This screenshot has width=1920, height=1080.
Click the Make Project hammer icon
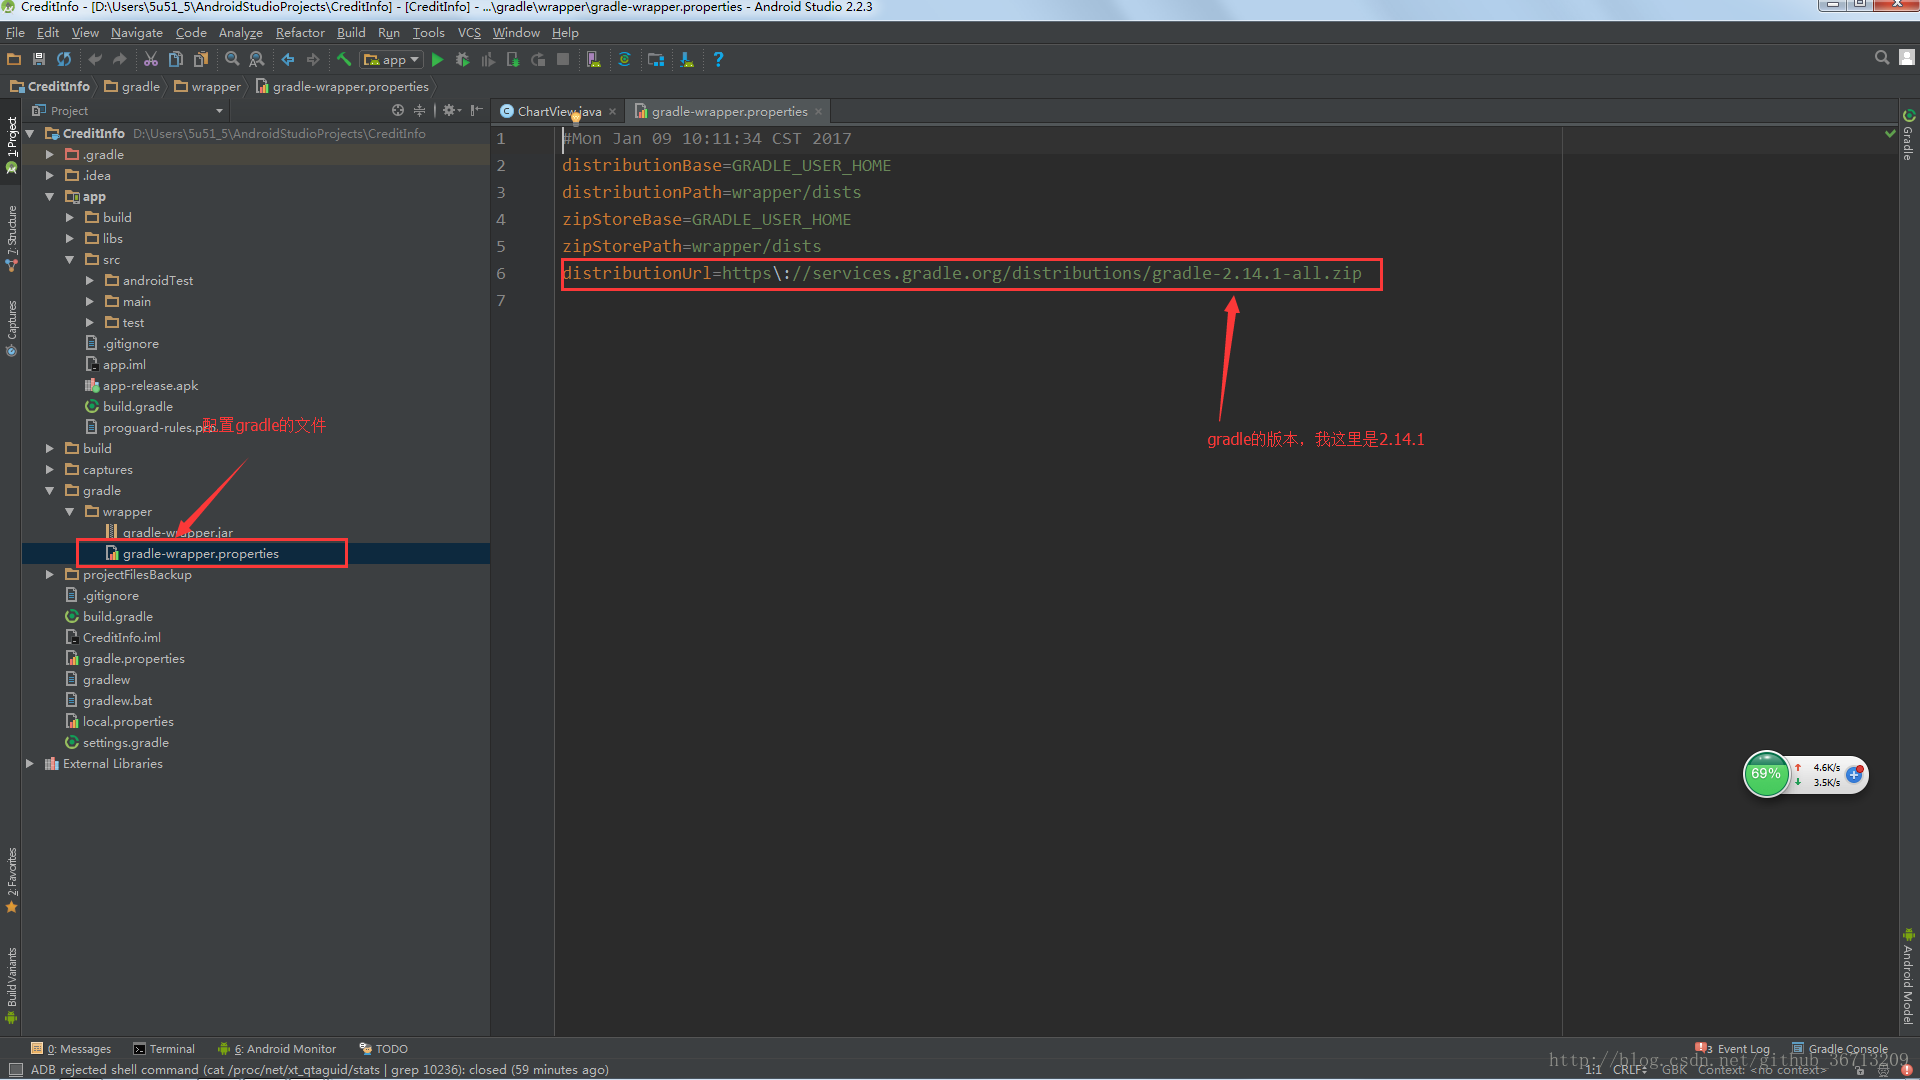(344, 60)
